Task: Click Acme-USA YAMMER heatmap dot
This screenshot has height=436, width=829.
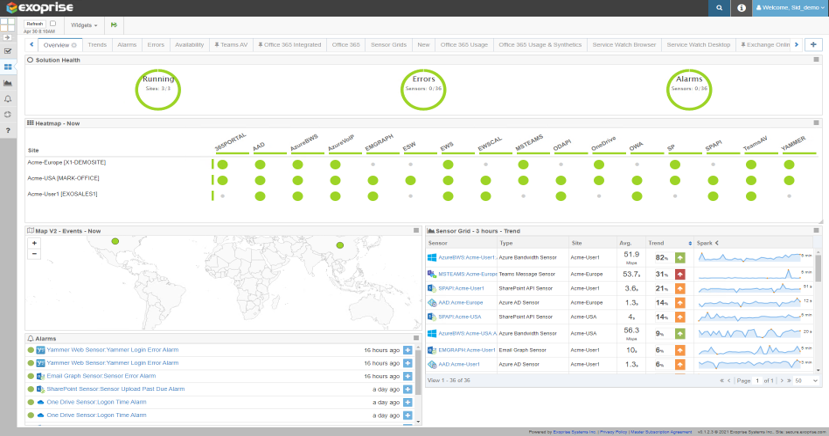Action: (x=789, y=180)
